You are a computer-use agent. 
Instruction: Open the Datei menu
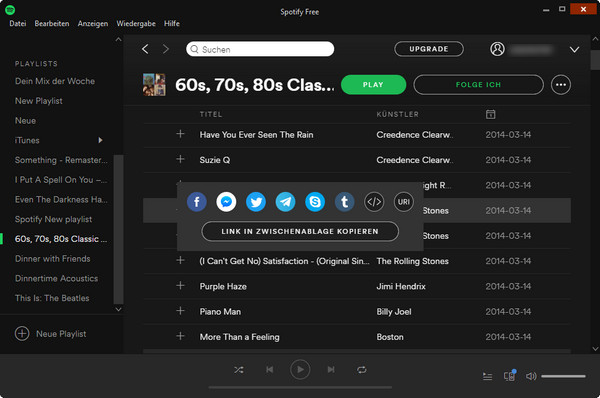[18, 23]
